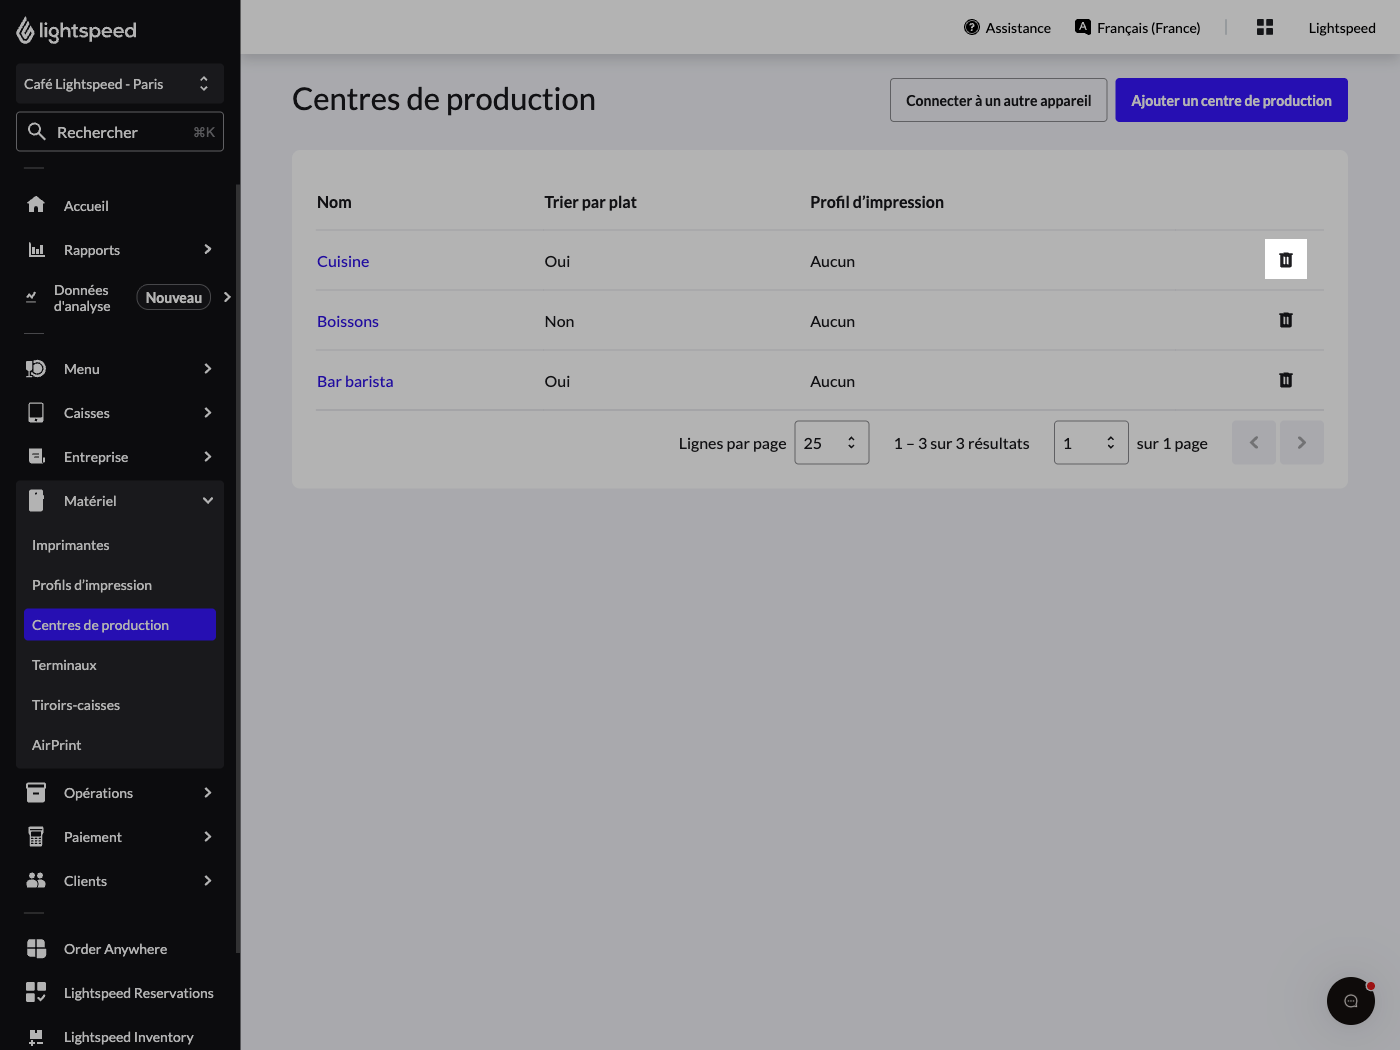Click Ajouter un centre de production

point(1231,100)
